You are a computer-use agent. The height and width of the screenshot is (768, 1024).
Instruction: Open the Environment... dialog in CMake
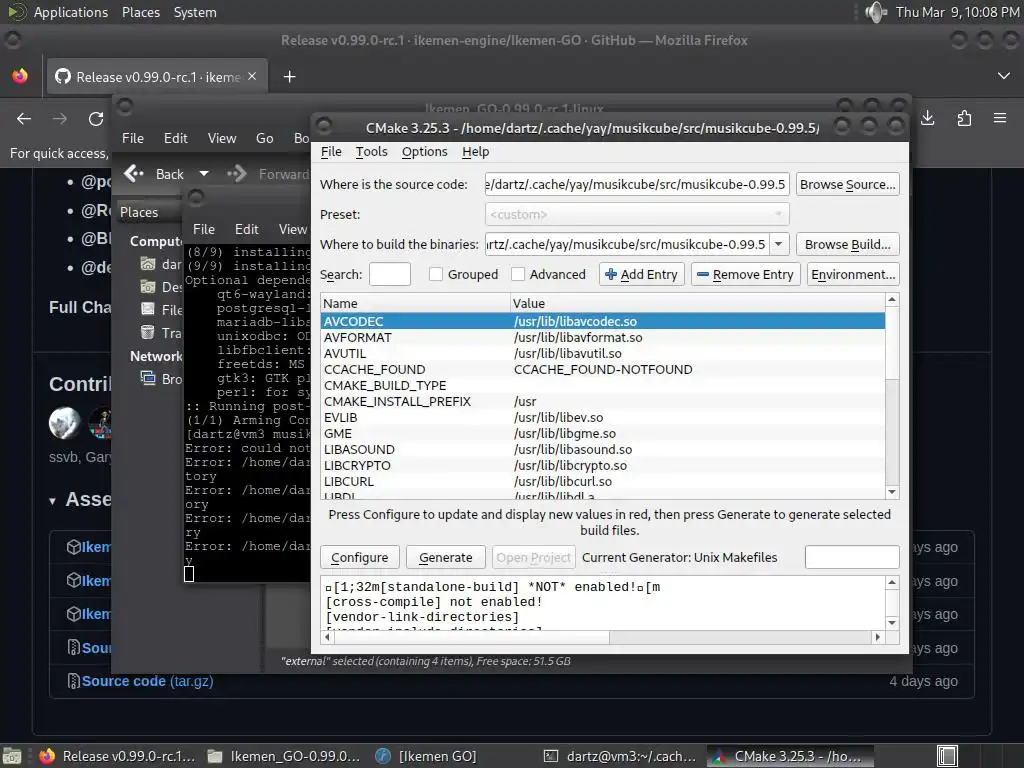pos(853,274)
